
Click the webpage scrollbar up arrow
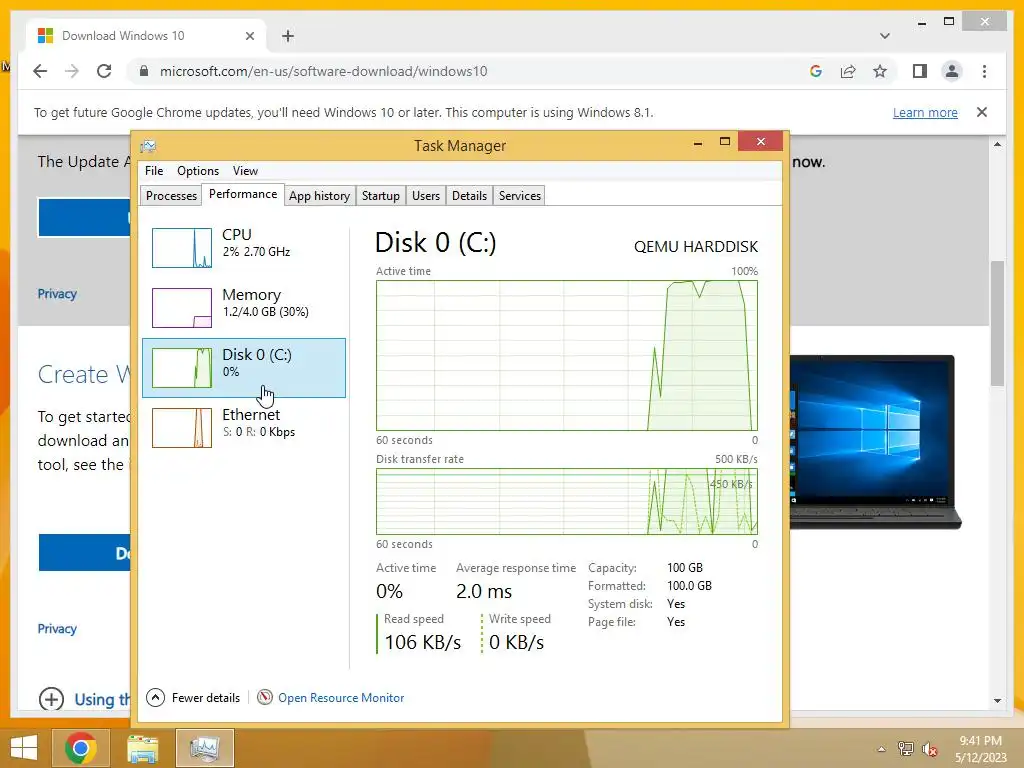(x=997, y=144)
